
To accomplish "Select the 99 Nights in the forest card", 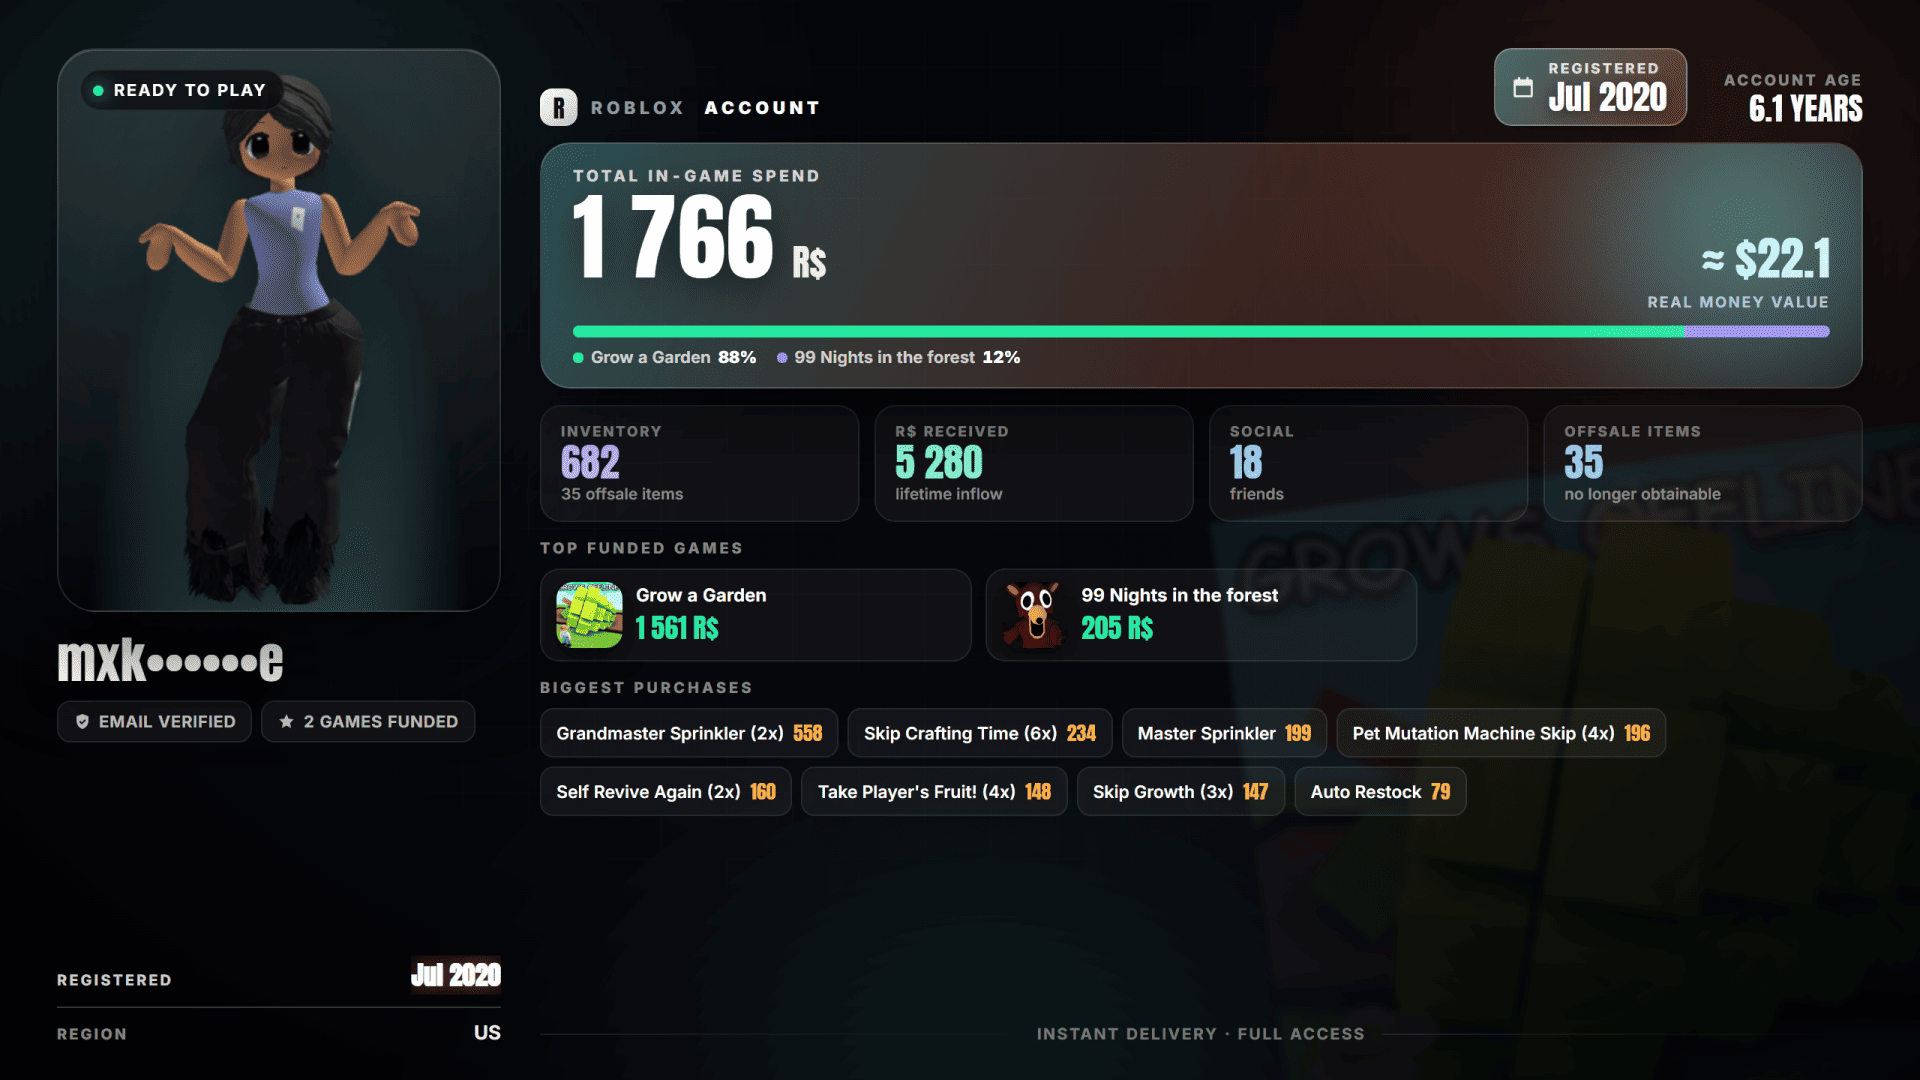I will click(x=1201, y=615).
